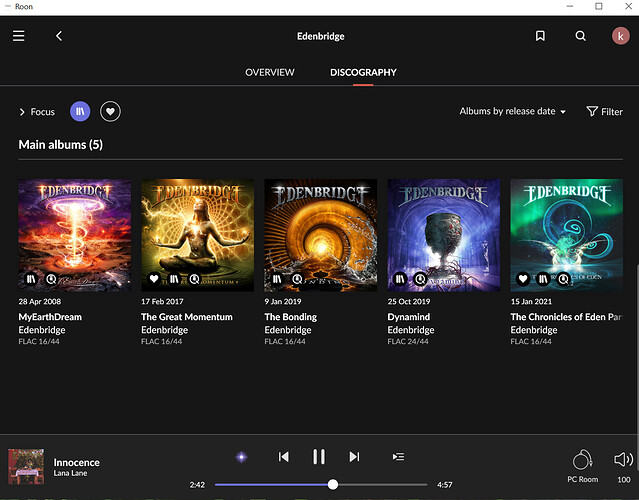Open the search magnifier icon
The height and width of the screenshot is (500, 639).
click(x=580, y=36)
